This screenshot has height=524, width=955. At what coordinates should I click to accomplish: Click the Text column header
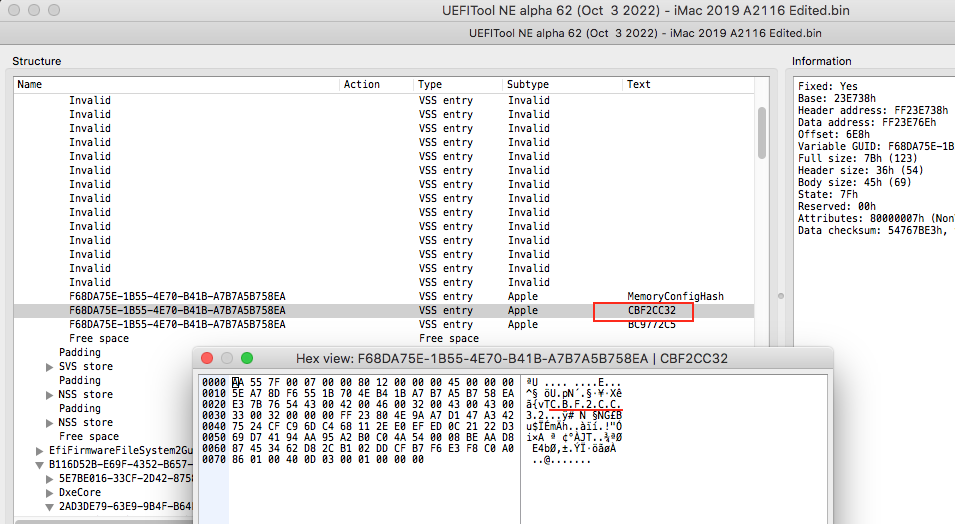click(x=688, y=85)
